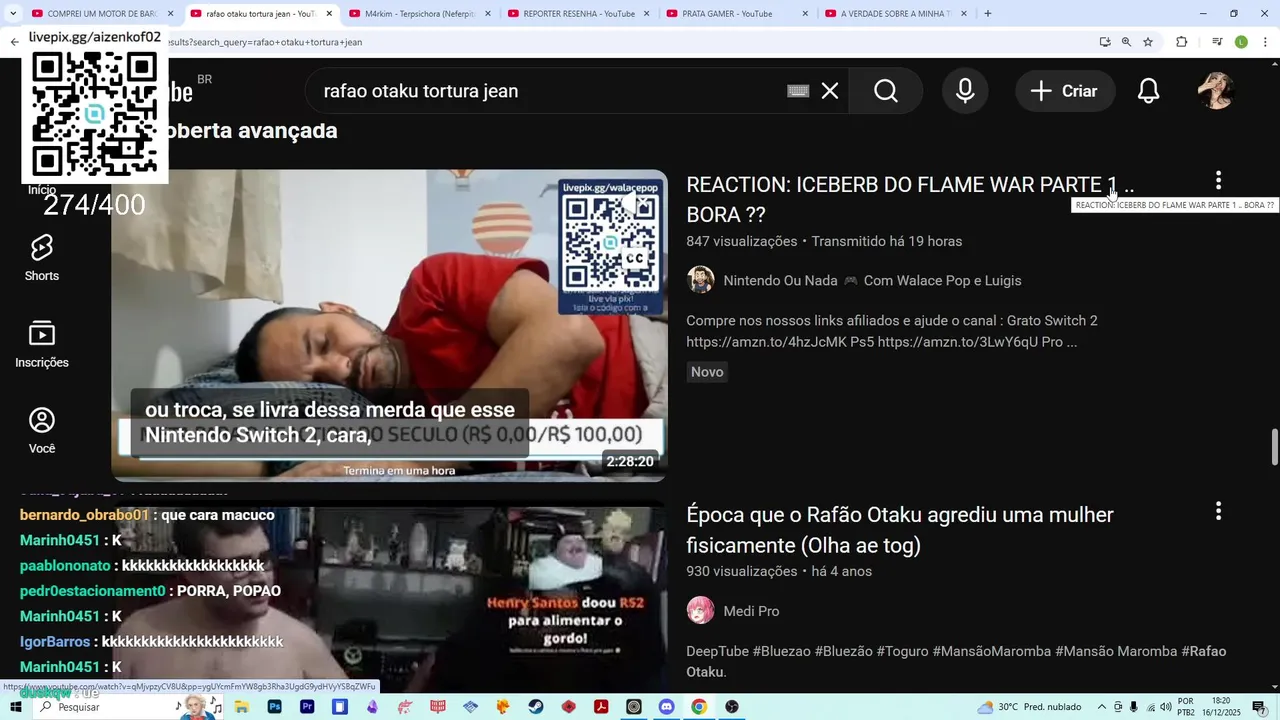Open the Você section in the sidebar
The height and width of the screenshot is (720, 1280).
pyautogui.click(x=42, y=431)
